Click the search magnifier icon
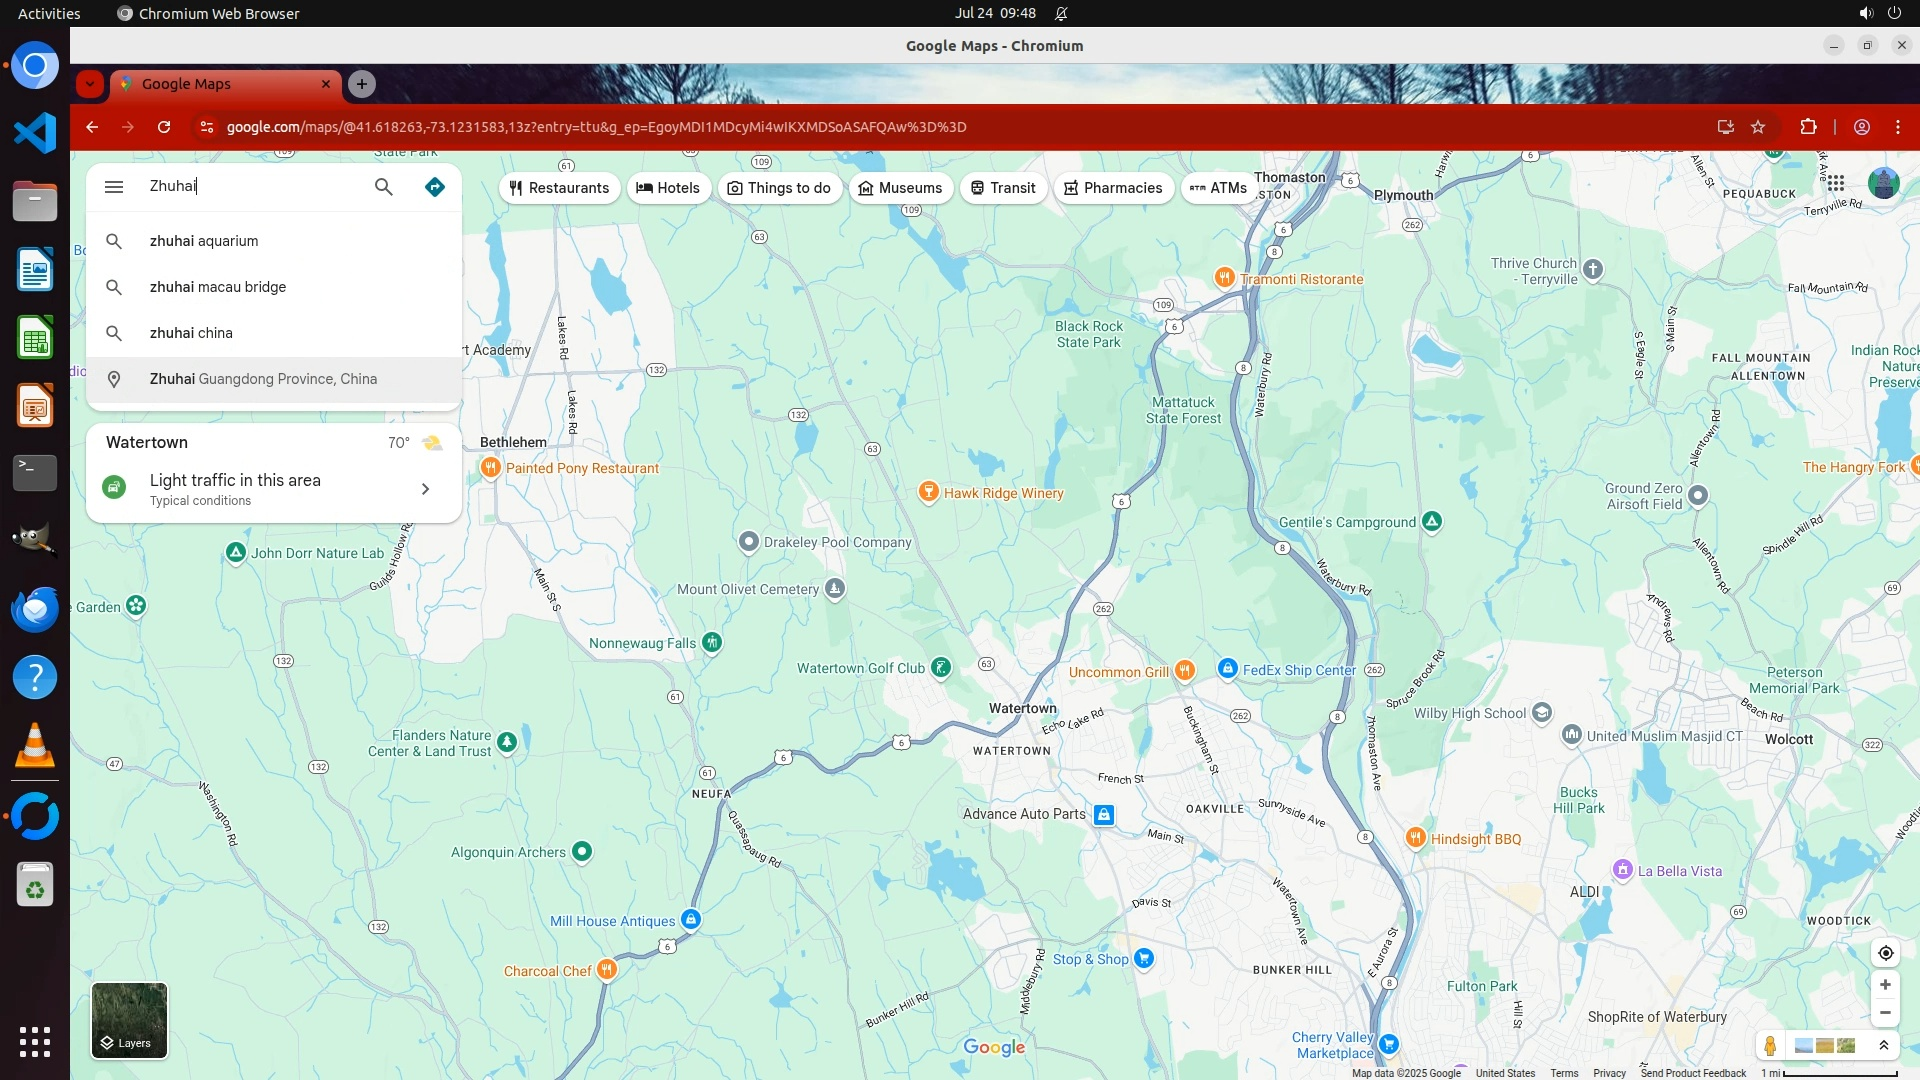Screen dimensions: 1920x1080 [384, 187]
